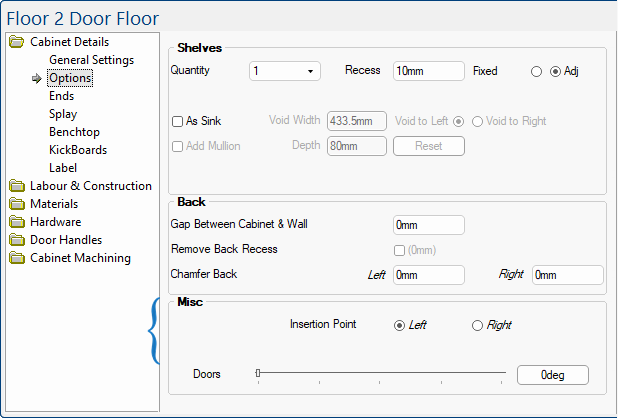Open General Settings in the tree
618x418 pixels.
(x=91, y=60)
